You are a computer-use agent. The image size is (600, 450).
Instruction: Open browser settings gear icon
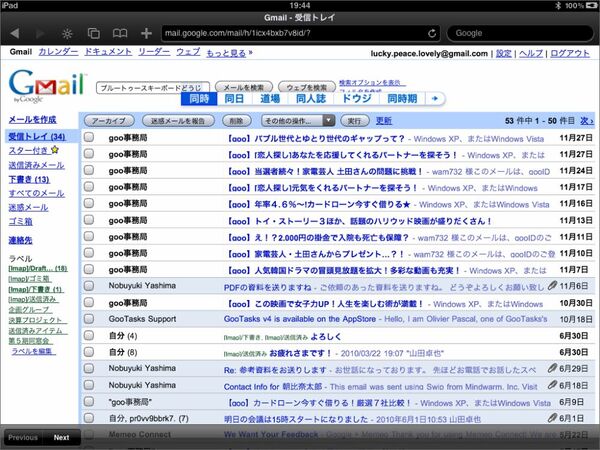[x=67, y=34]
